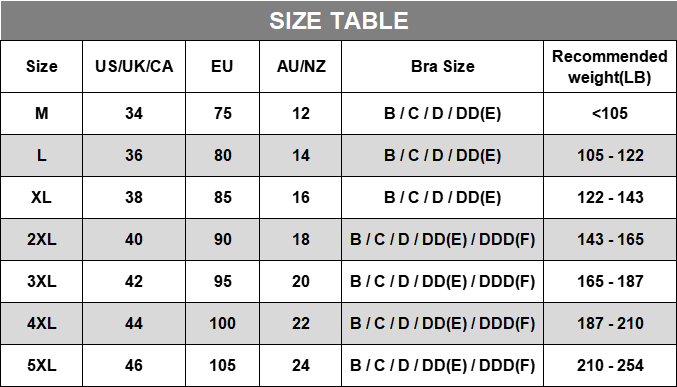Click the Bra Size column header
The width and height of the screenshot is (677, 387).
(x=443, y=67)
